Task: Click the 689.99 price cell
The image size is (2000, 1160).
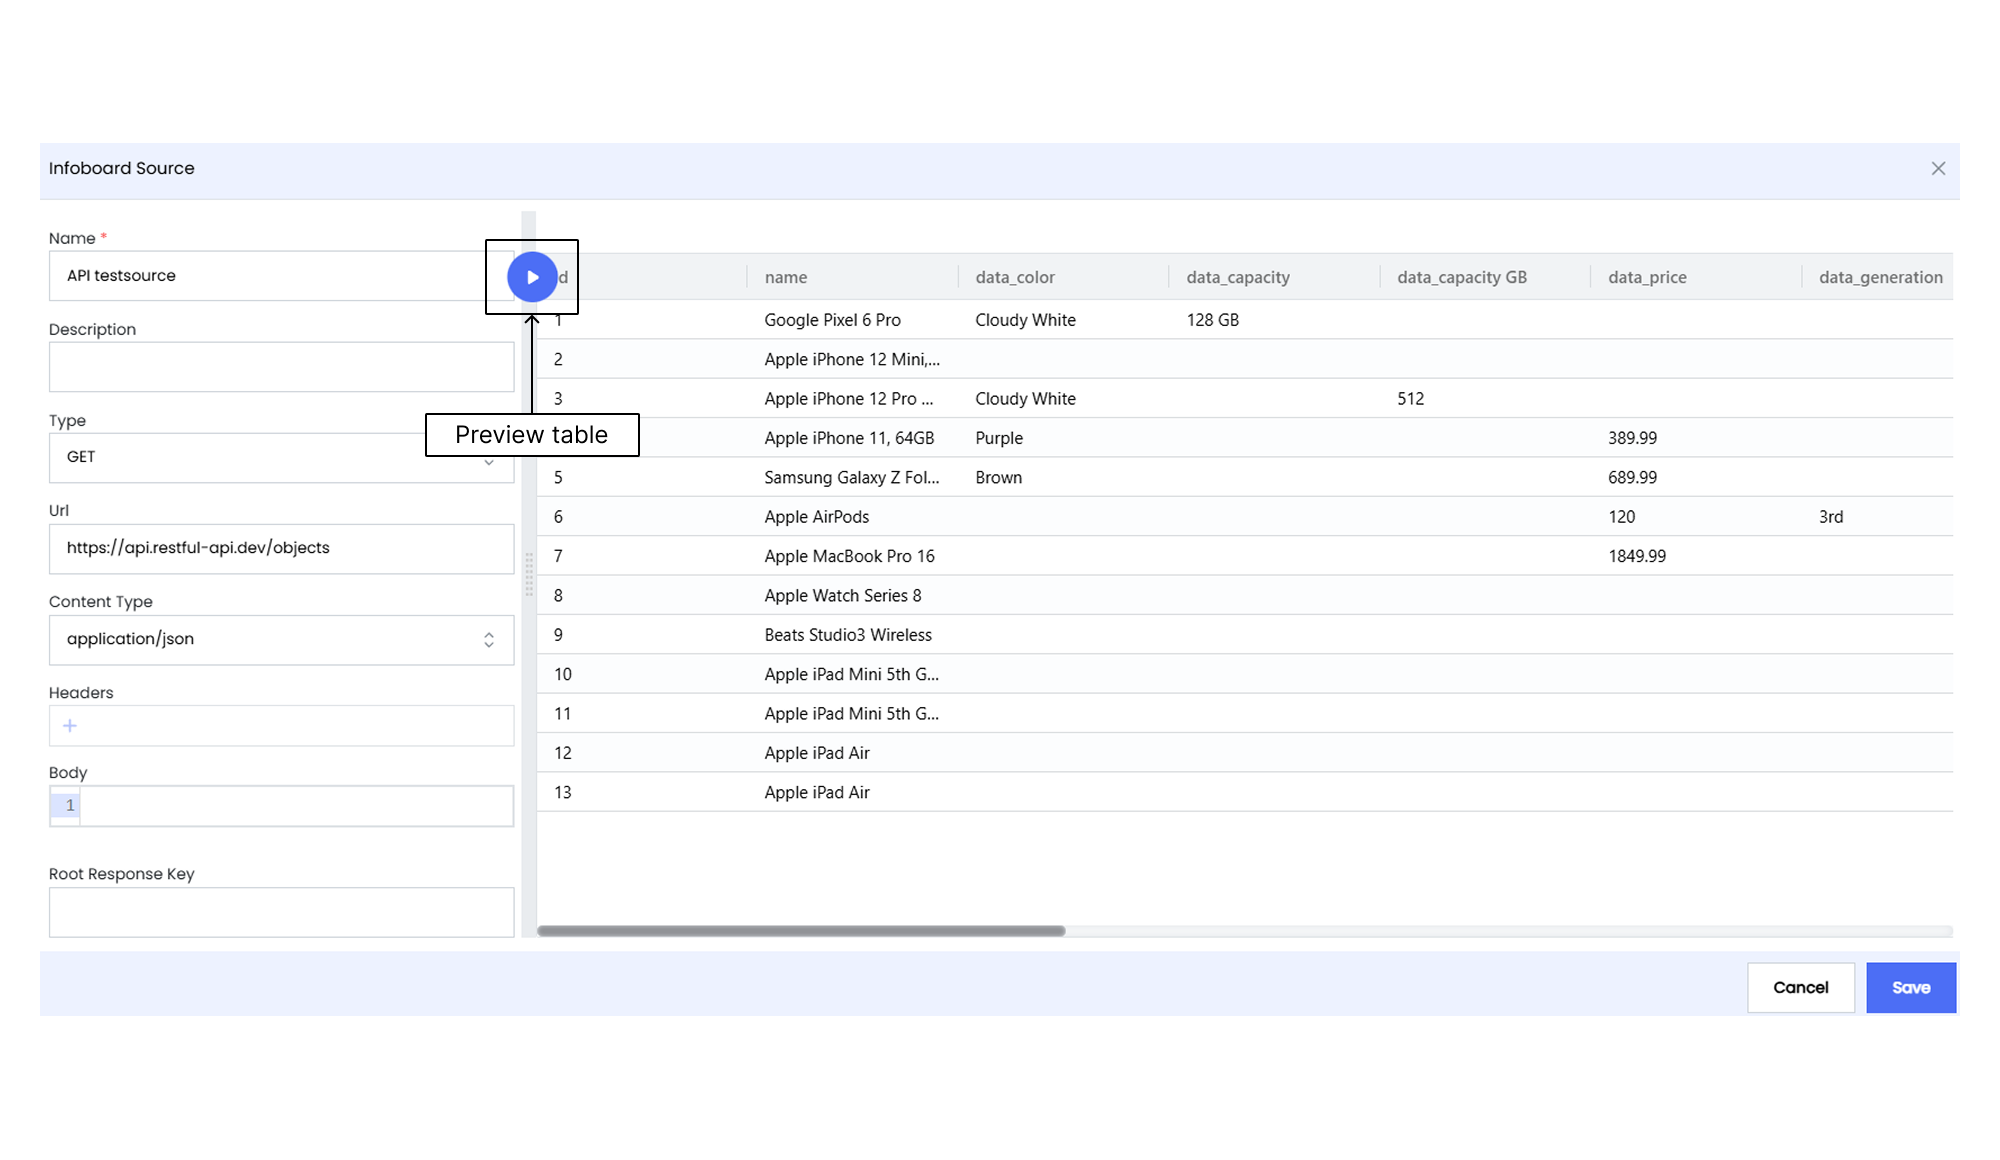Action: [x=1696, y=478]
